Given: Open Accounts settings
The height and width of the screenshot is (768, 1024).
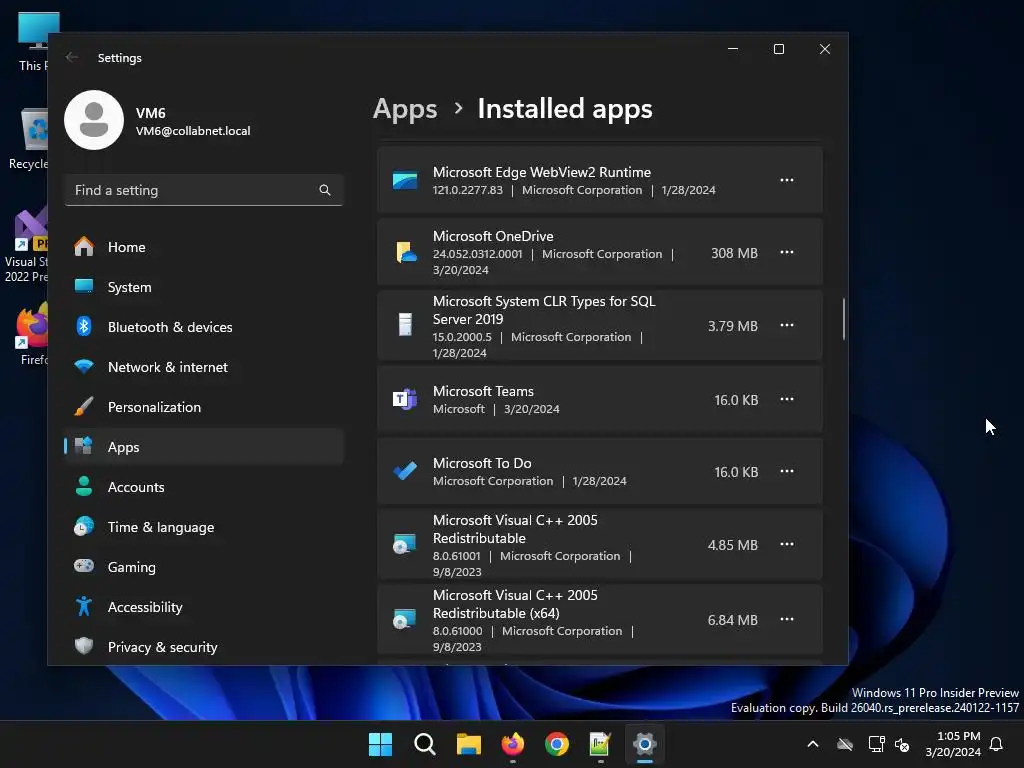Looking at the screenshot, I should pos(204,487).
